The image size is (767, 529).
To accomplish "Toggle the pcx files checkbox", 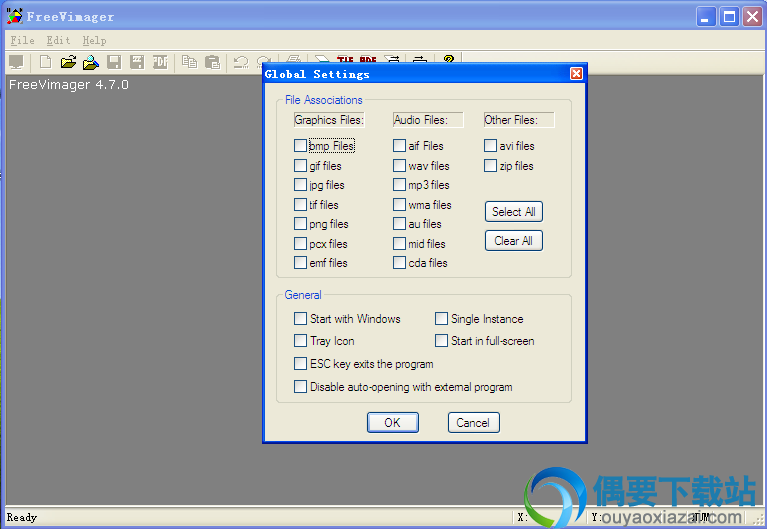I will pos(300,243).
